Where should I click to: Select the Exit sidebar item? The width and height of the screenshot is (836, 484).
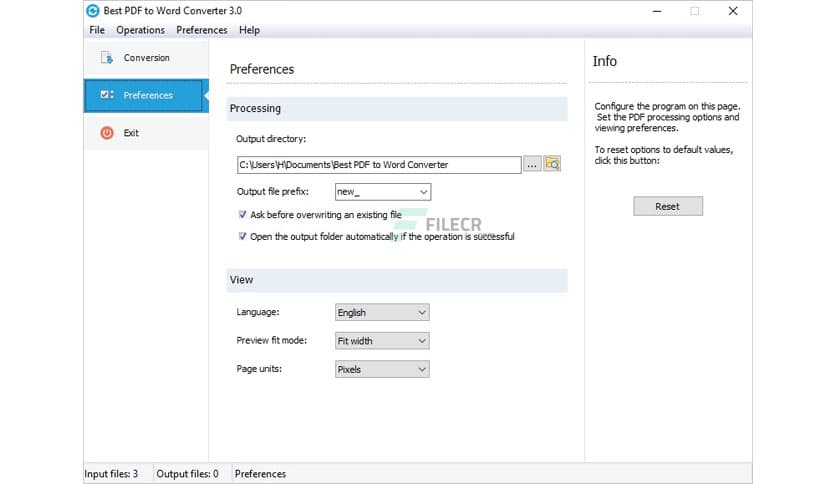146,133
